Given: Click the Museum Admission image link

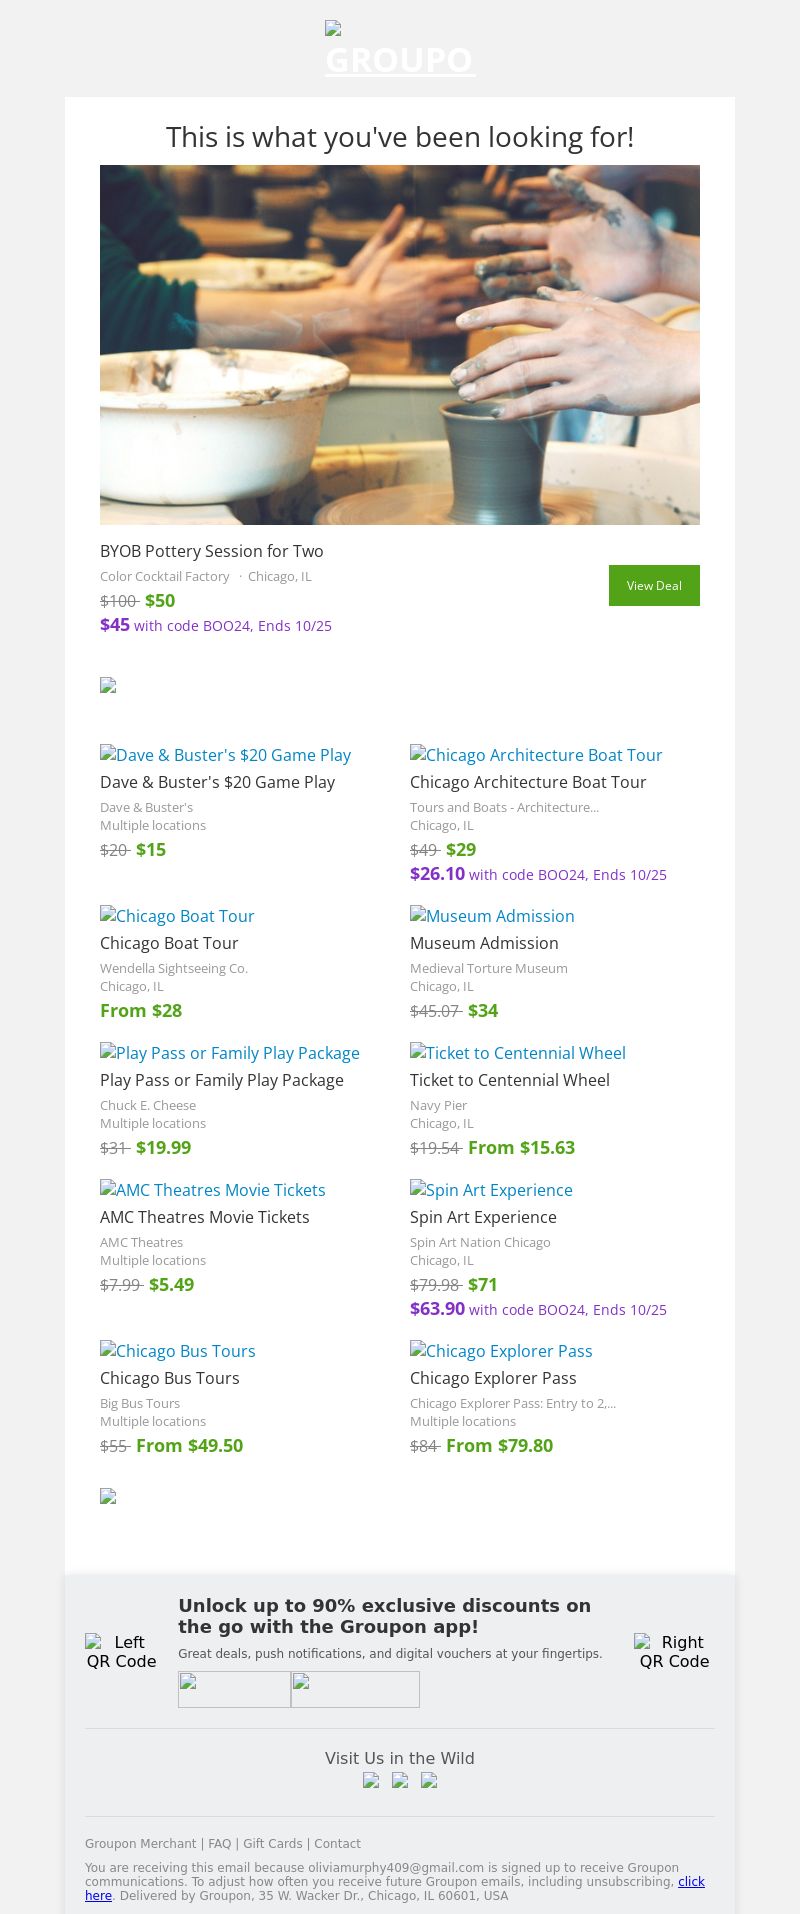Looking at the screenshot, I should 492,916.
